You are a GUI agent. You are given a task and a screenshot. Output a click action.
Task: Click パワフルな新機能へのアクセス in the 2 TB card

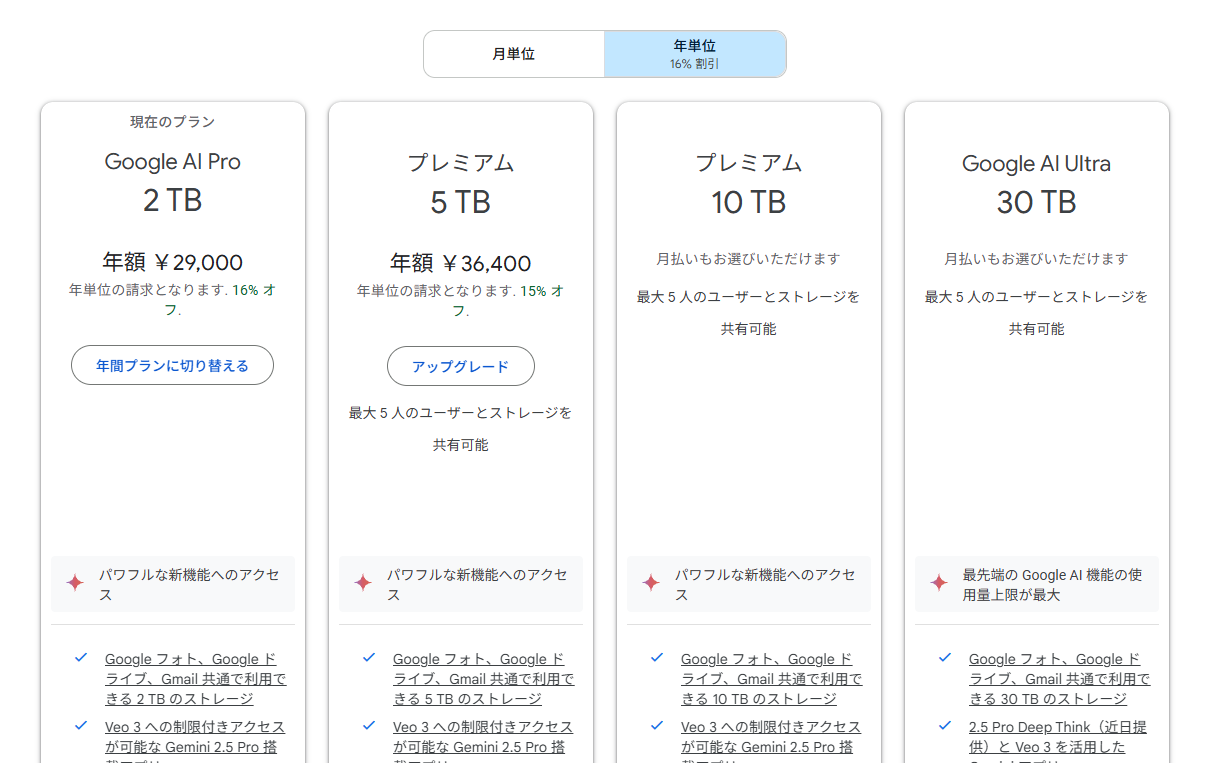[189, 585]
